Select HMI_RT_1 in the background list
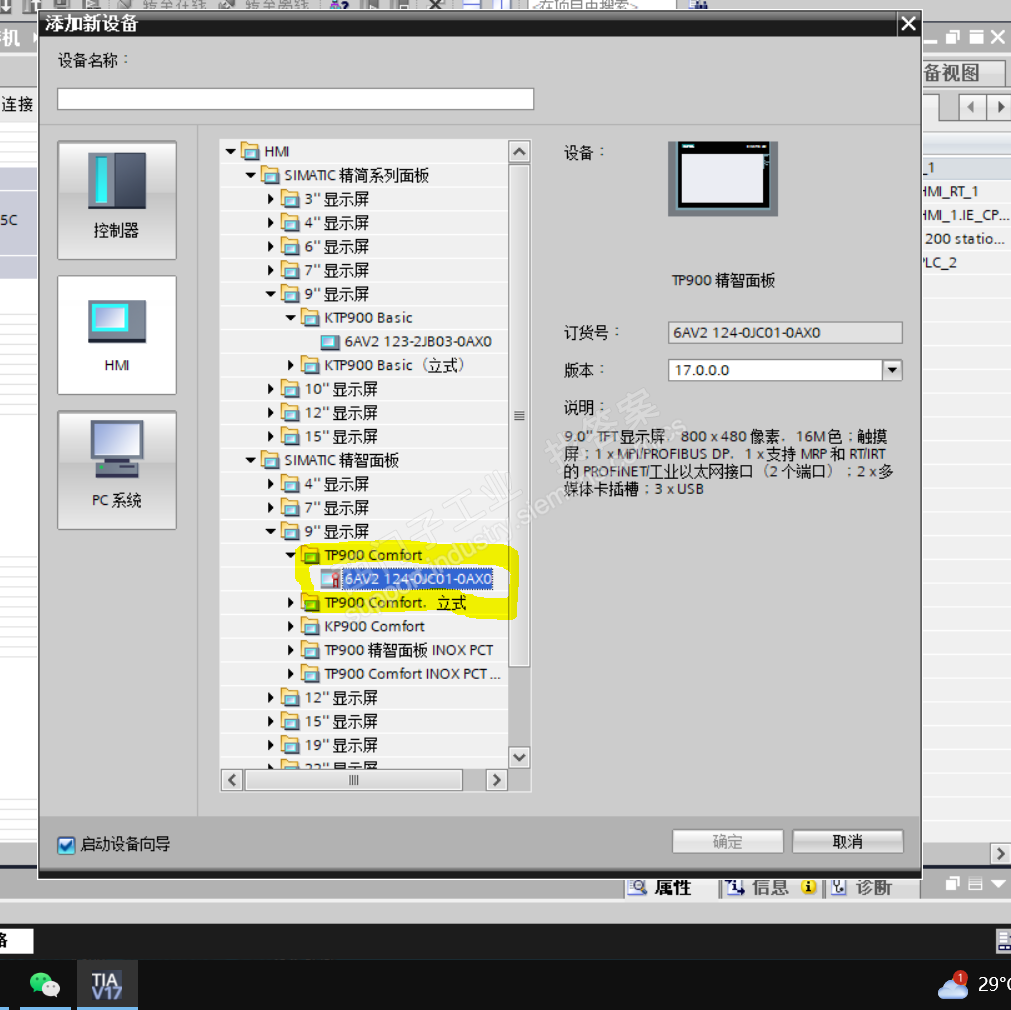 click(950, 192)
